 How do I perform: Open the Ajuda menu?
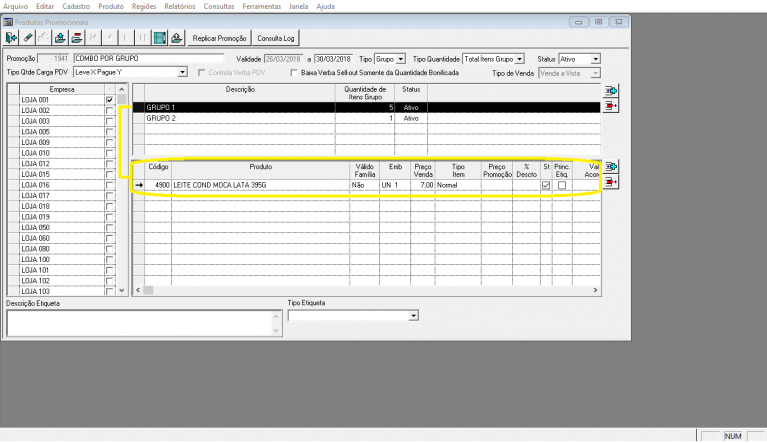326,6
